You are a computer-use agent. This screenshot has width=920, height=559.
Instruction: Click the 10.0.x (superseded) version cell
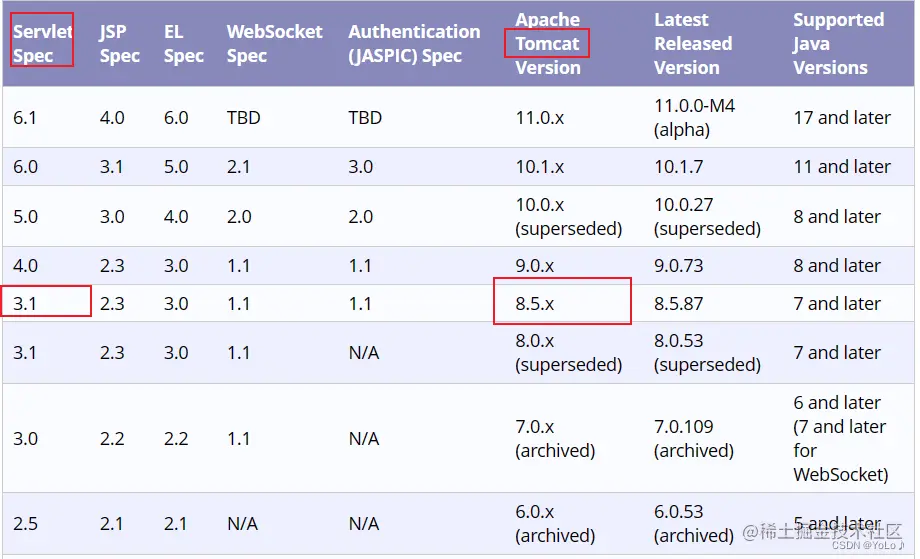(569, 216)
